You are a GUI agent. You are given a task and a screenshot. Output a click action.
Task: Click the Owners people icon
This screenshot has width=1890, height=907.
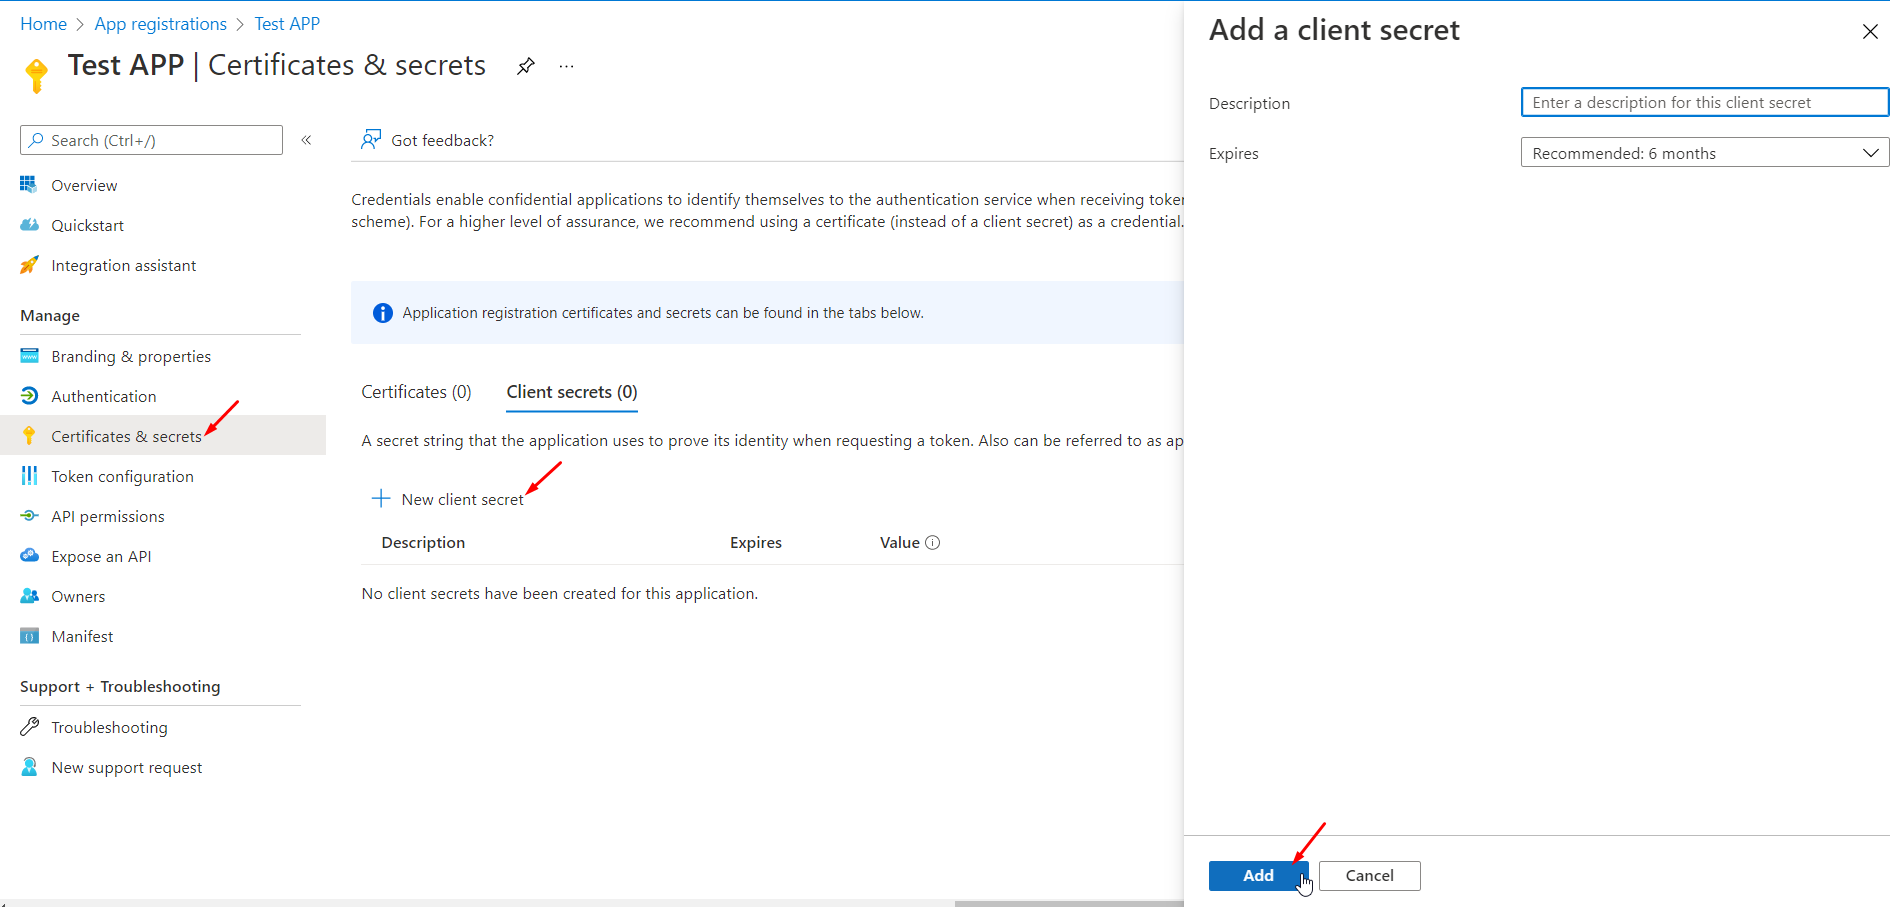pos(29,596)
